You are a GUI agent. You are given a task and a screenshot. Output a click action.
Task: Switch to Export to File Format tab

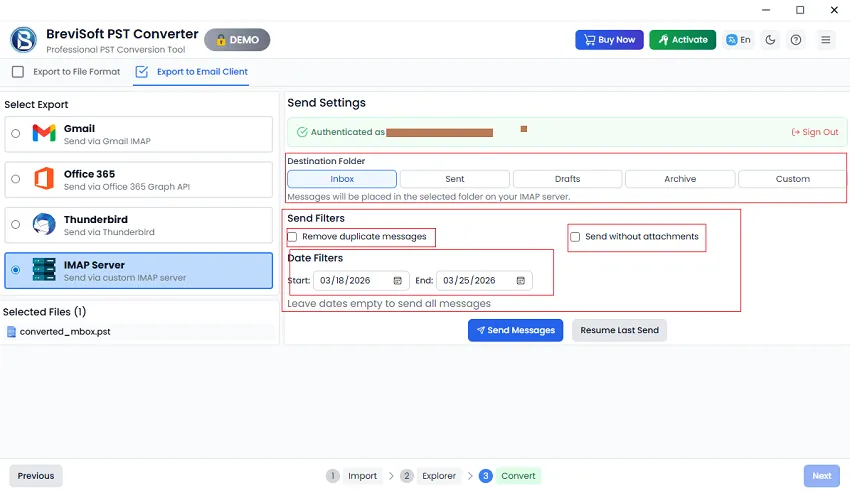[66, 72]
